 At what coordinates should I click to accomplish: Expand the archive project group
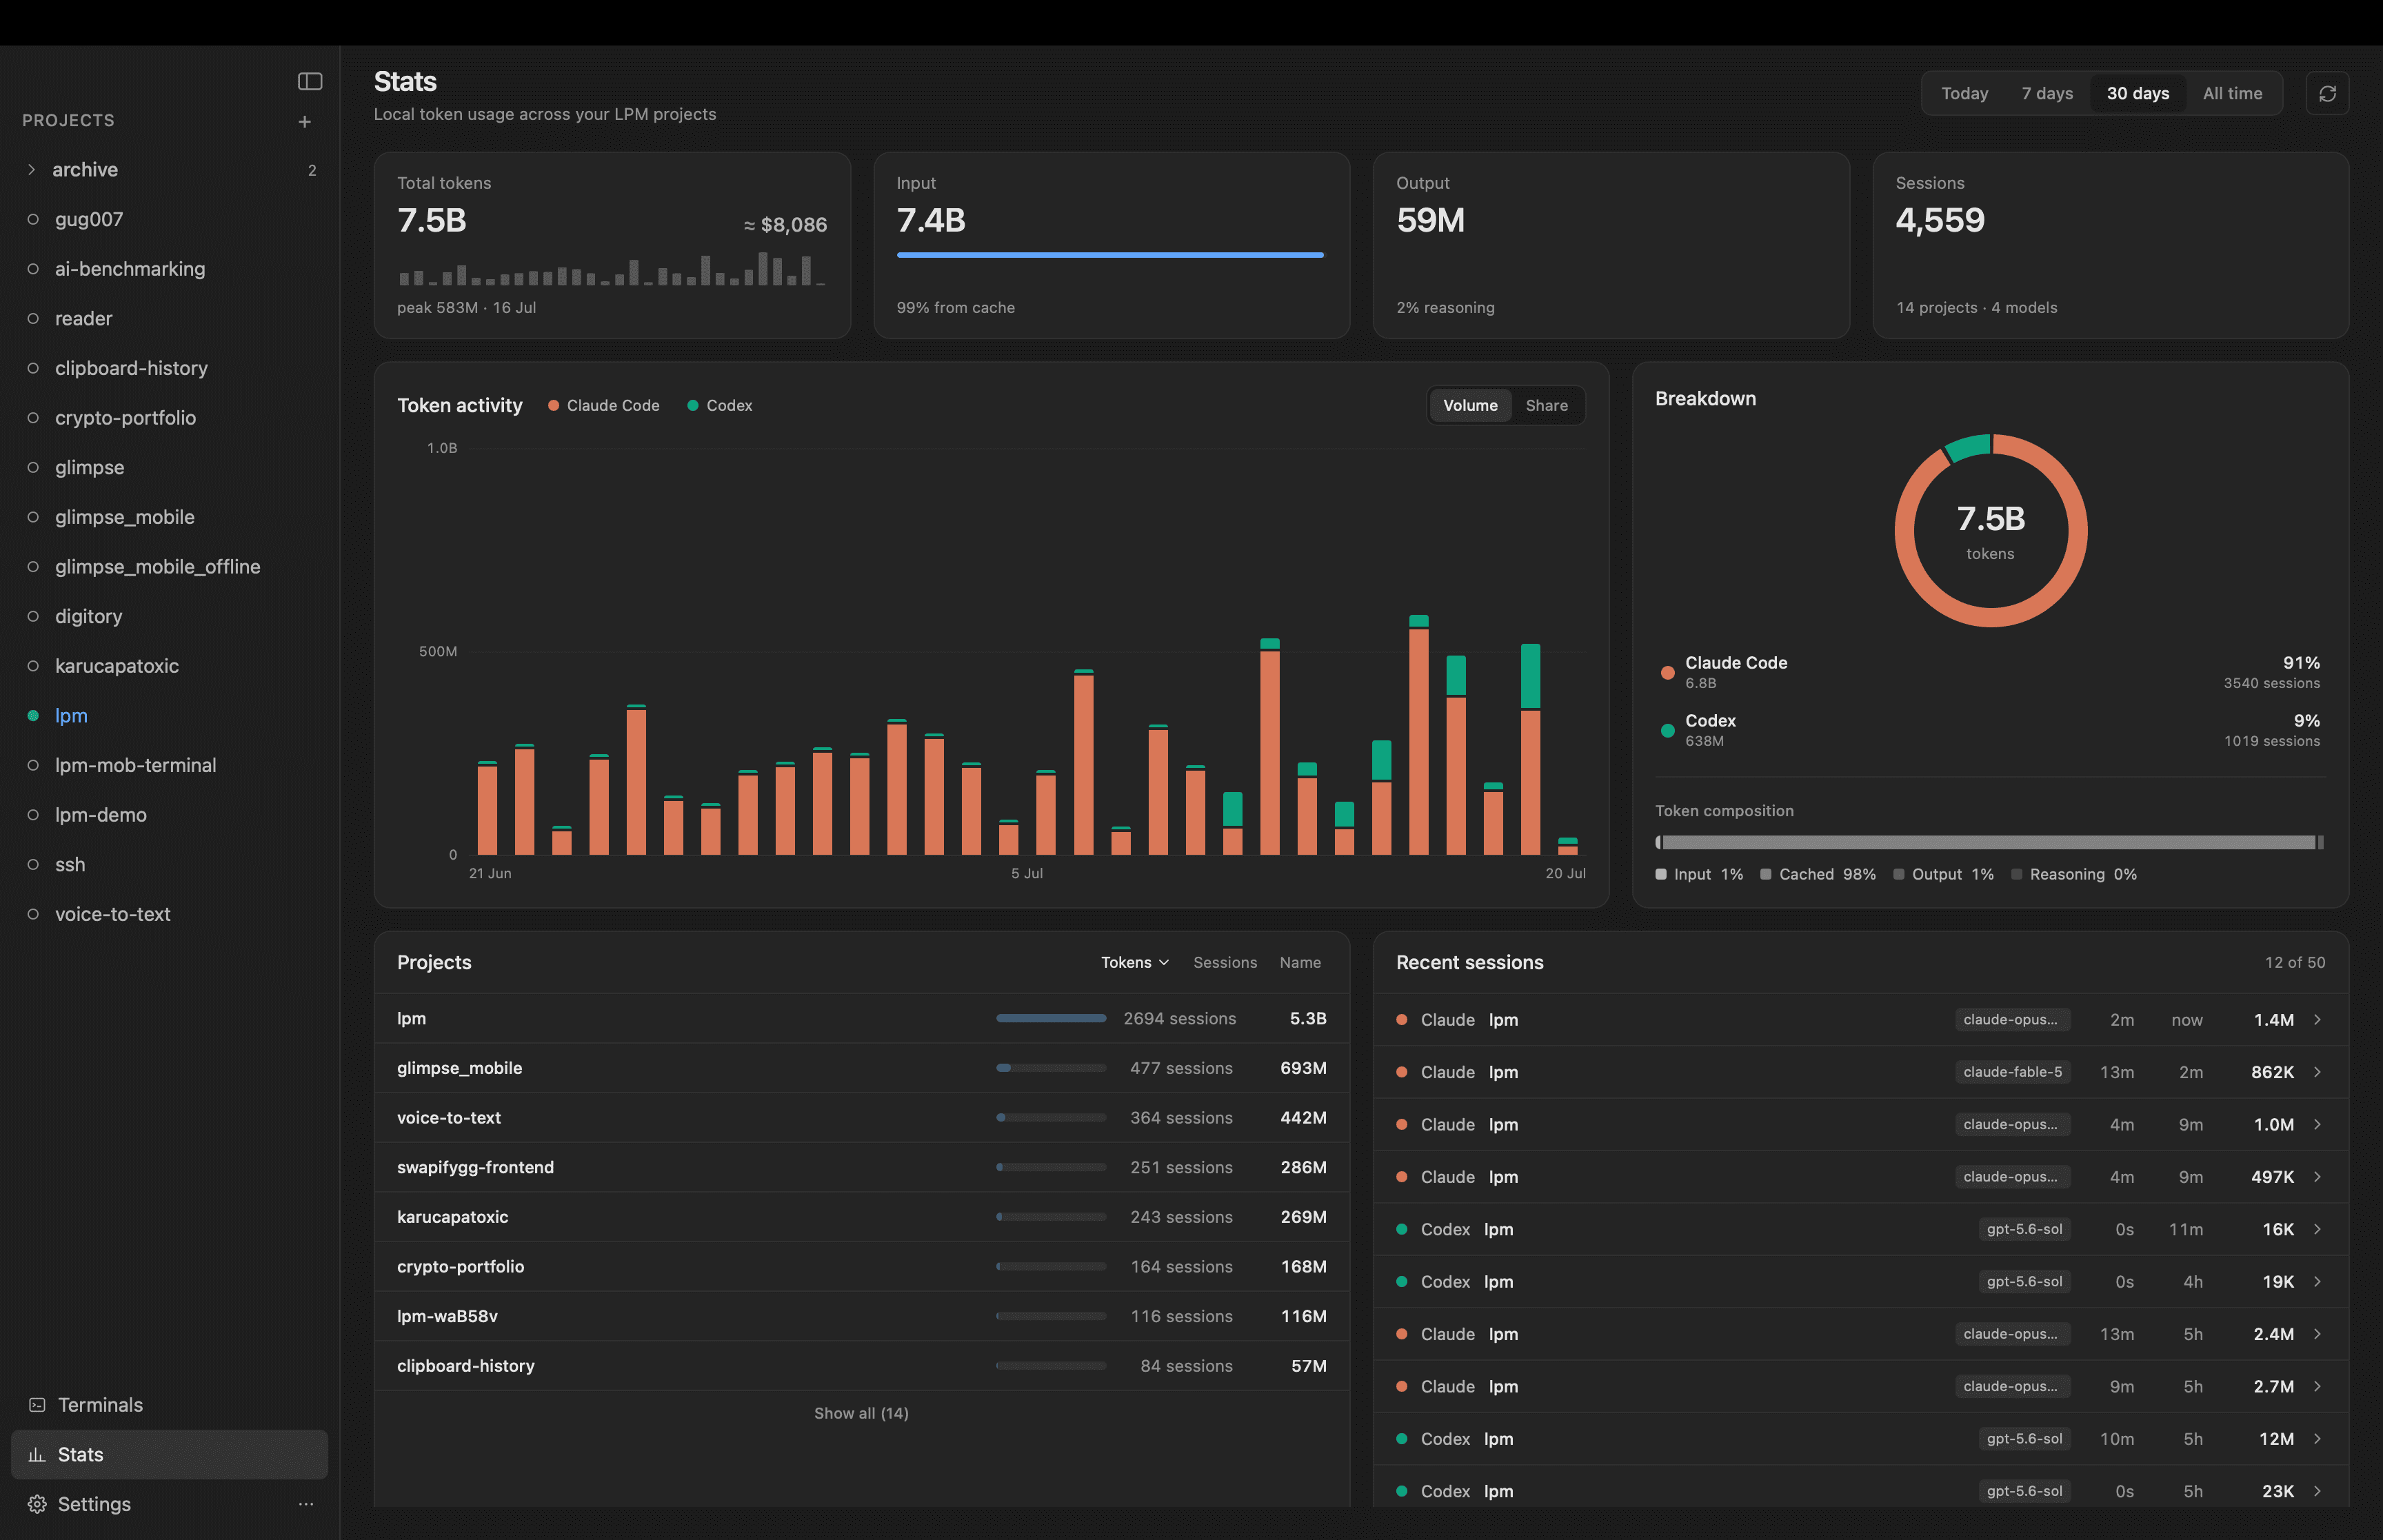click(x=170, y=170)
